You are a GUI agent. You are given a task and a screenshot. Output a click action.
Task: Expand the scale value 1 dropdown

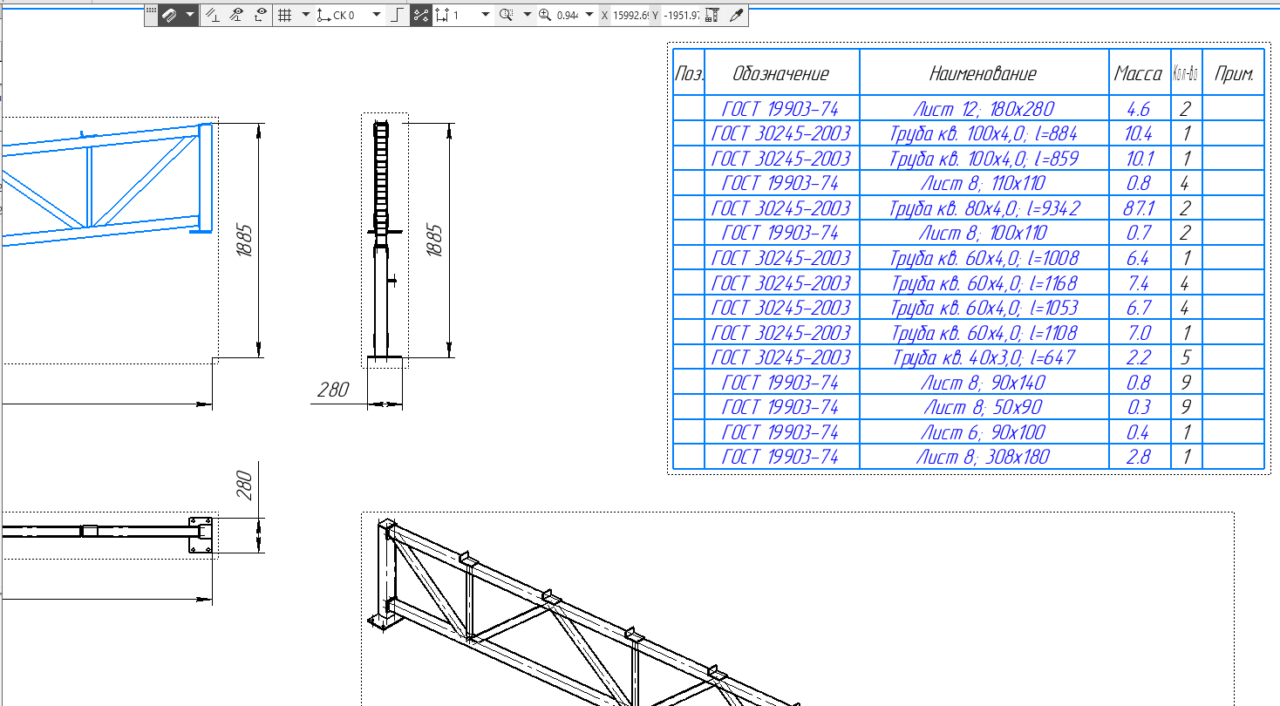485,15
